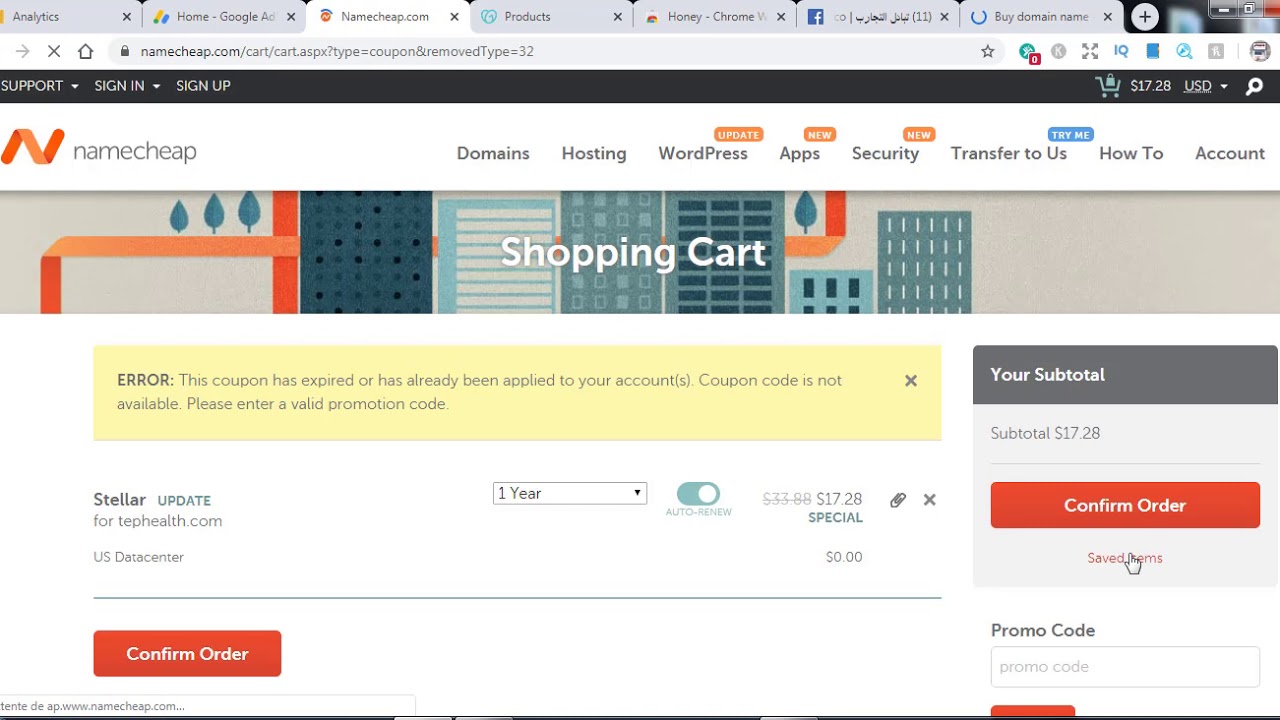Click the Namecheap logo
Image resolution: width=1280 pixels, height=720 pixels.
coord(98,148)
